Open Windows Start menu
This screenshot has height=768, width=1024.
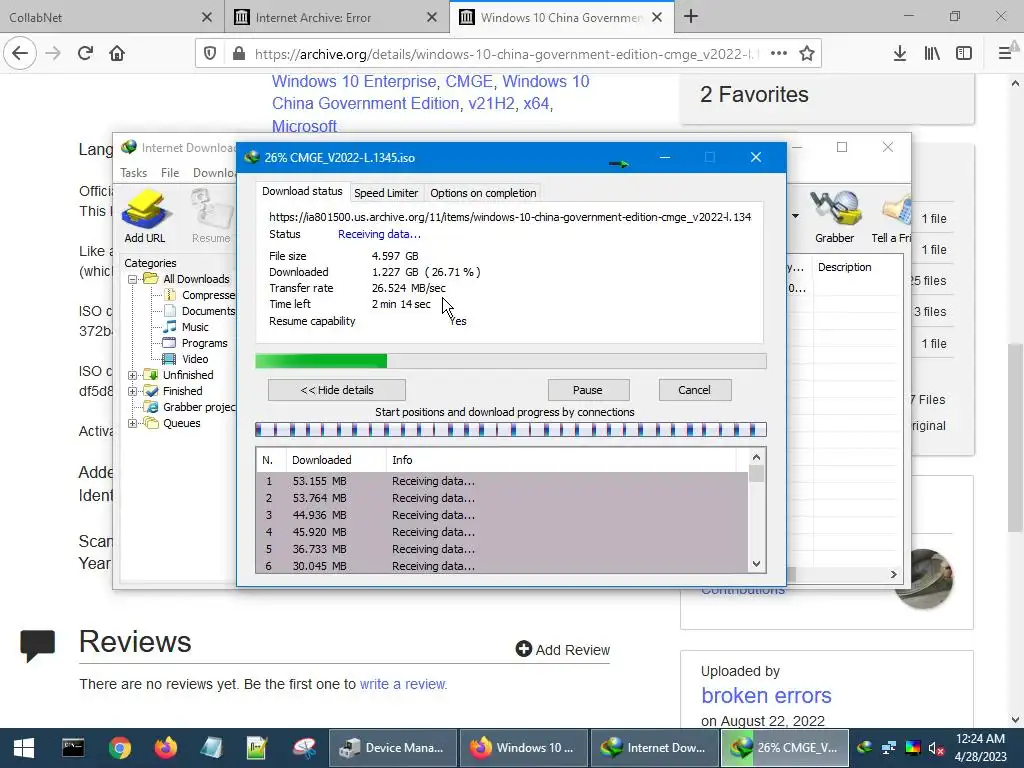tap(24, 748)
